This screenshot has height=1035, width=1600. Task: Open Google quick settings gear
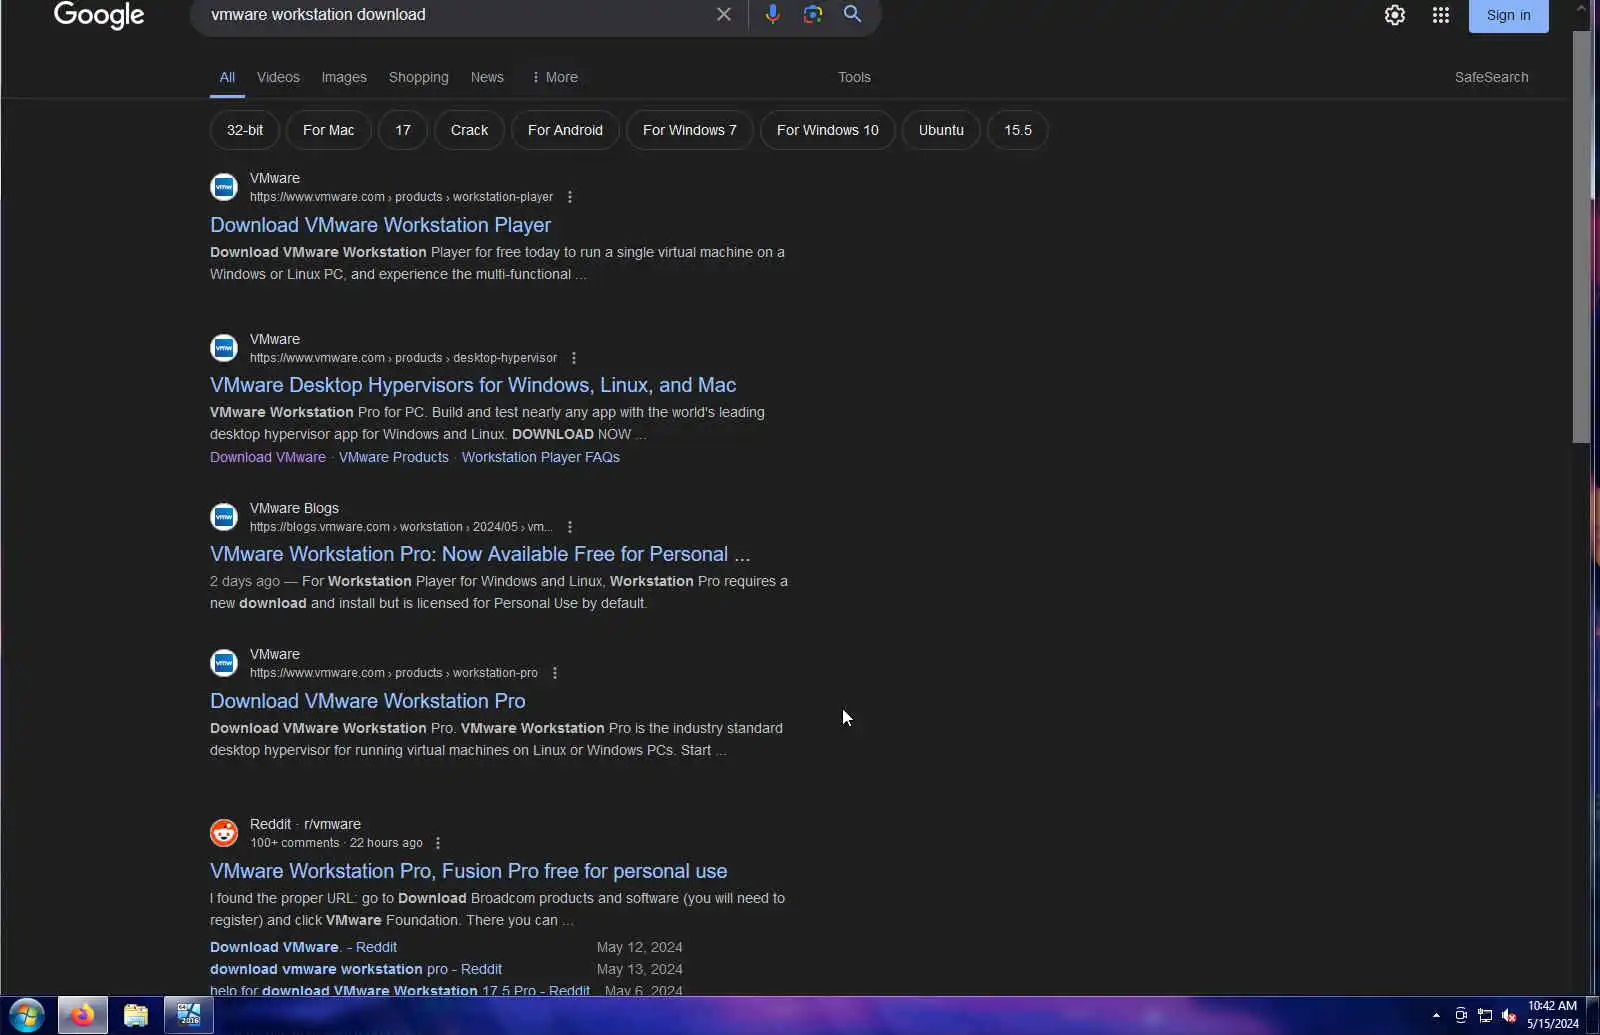[x=1395, y=15]
